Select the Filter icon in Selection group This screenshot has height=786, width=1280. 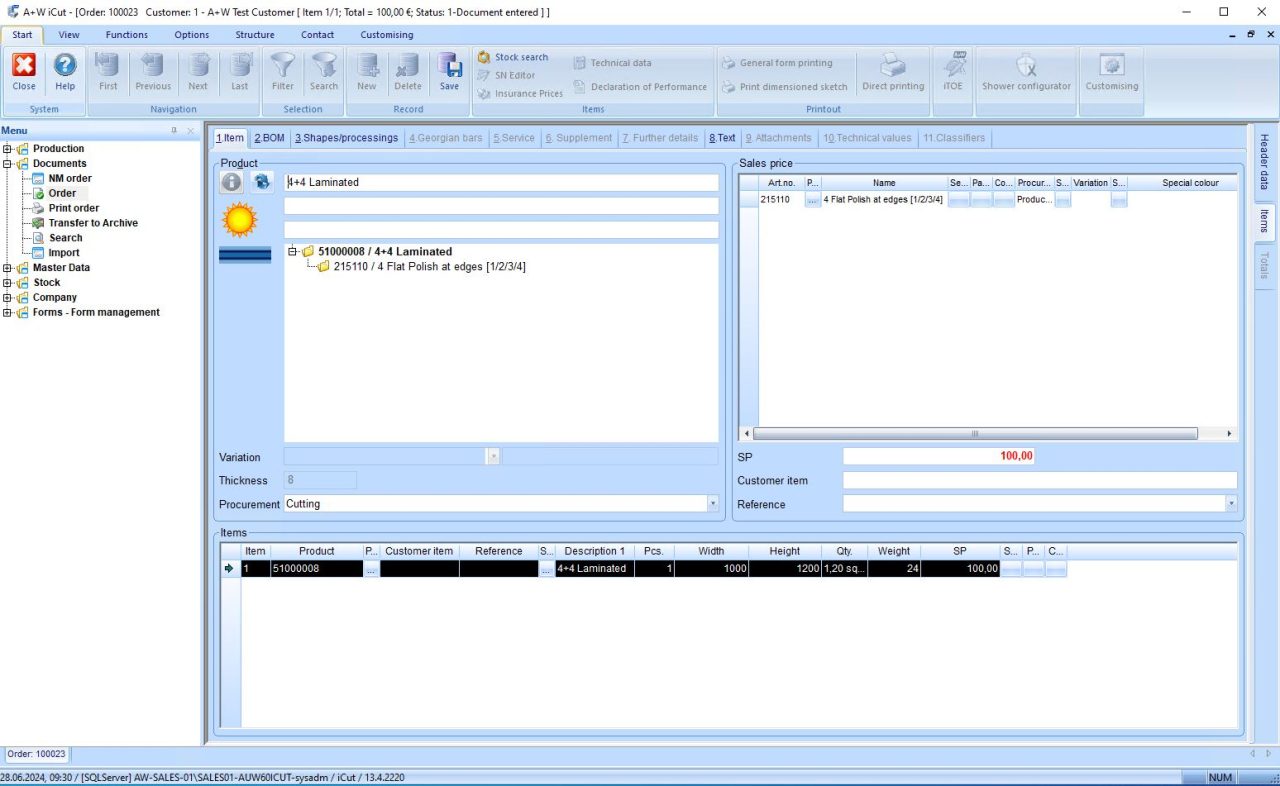click(283, 70)
